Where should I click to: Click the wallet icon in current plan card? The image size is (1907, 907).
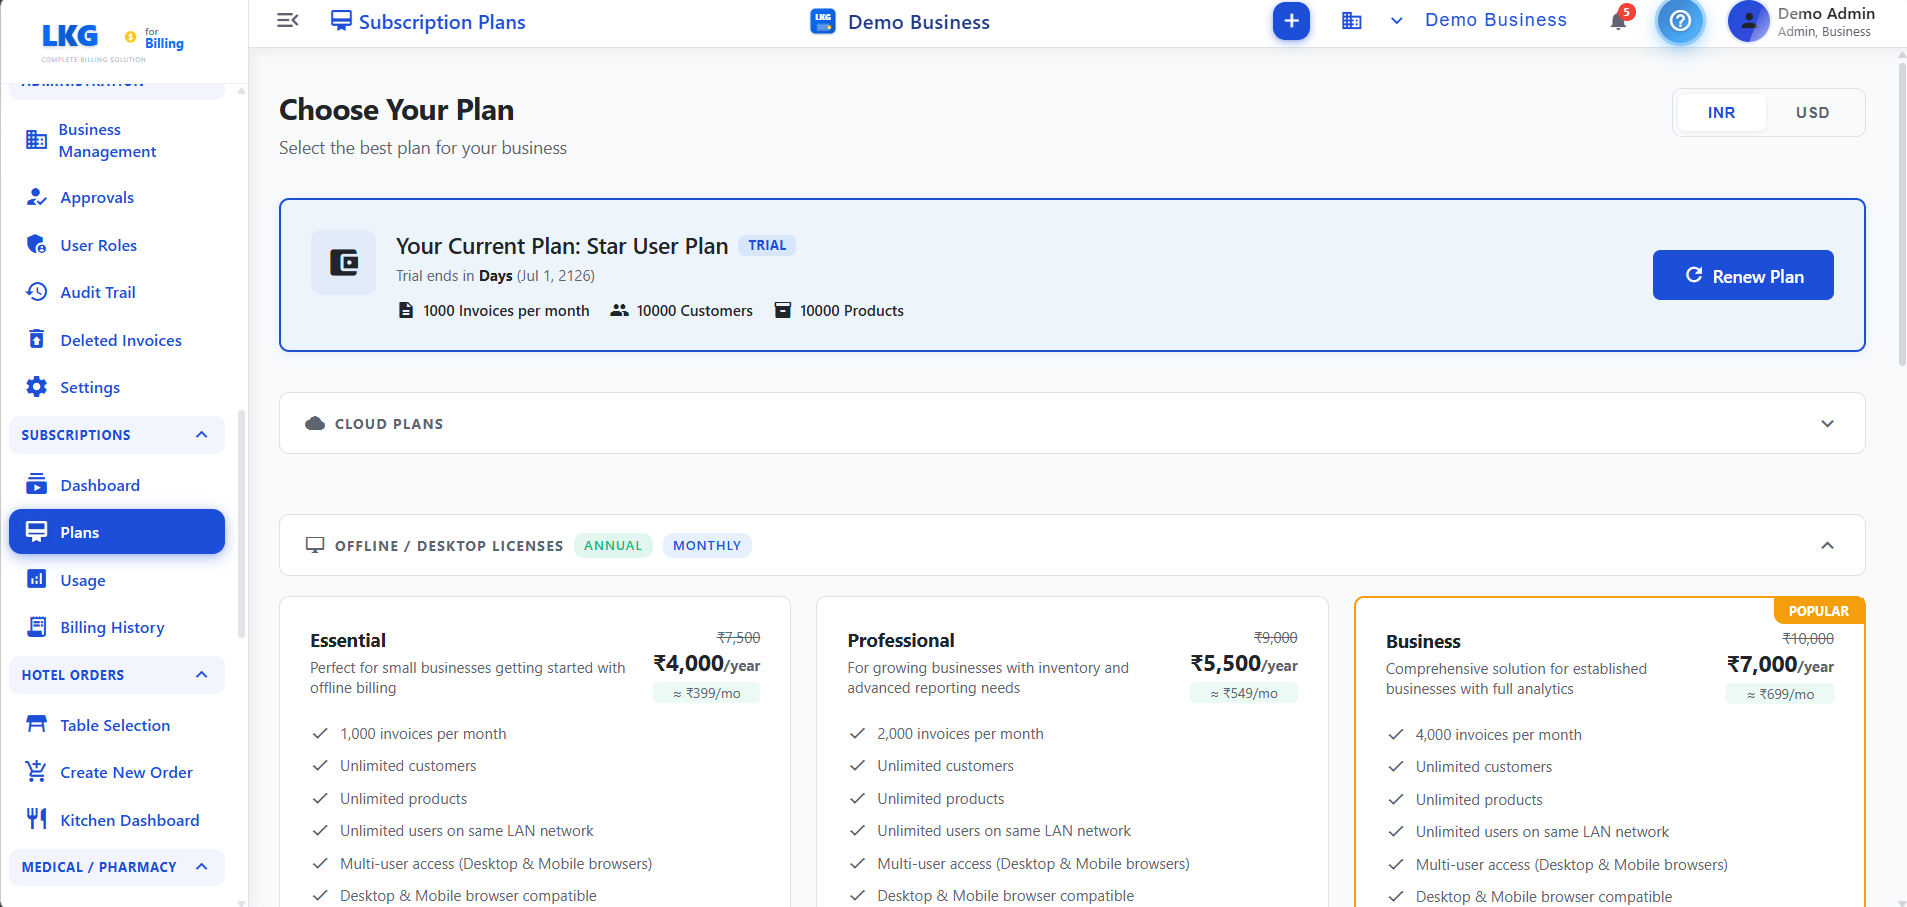[x=344, y=263]
